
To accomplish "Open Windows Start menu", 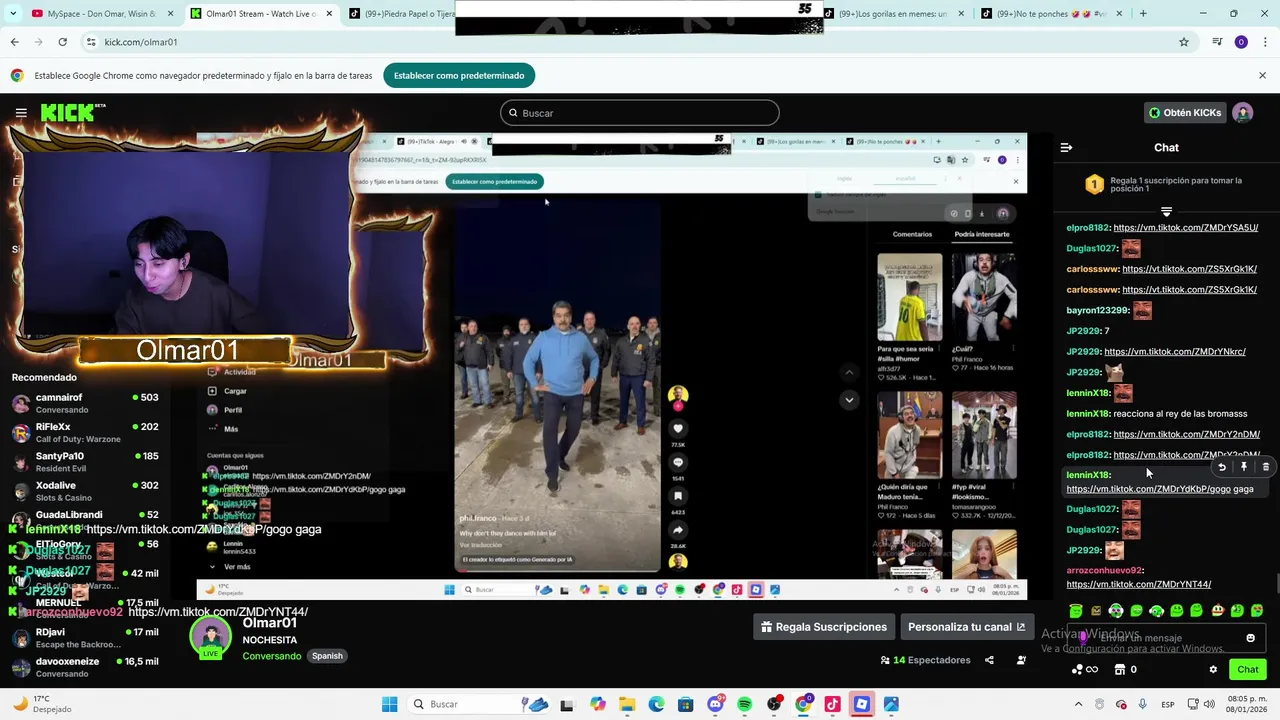I will click(389, 704).
